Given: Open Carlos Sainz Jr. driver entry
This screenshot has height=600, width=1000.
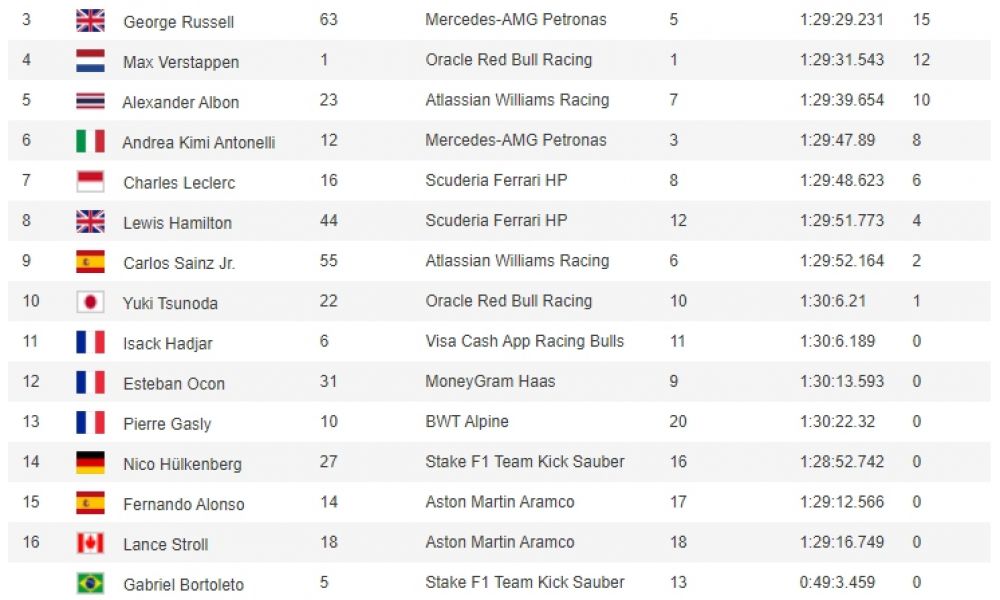Looking at the screenshot, I should point(179,263).
